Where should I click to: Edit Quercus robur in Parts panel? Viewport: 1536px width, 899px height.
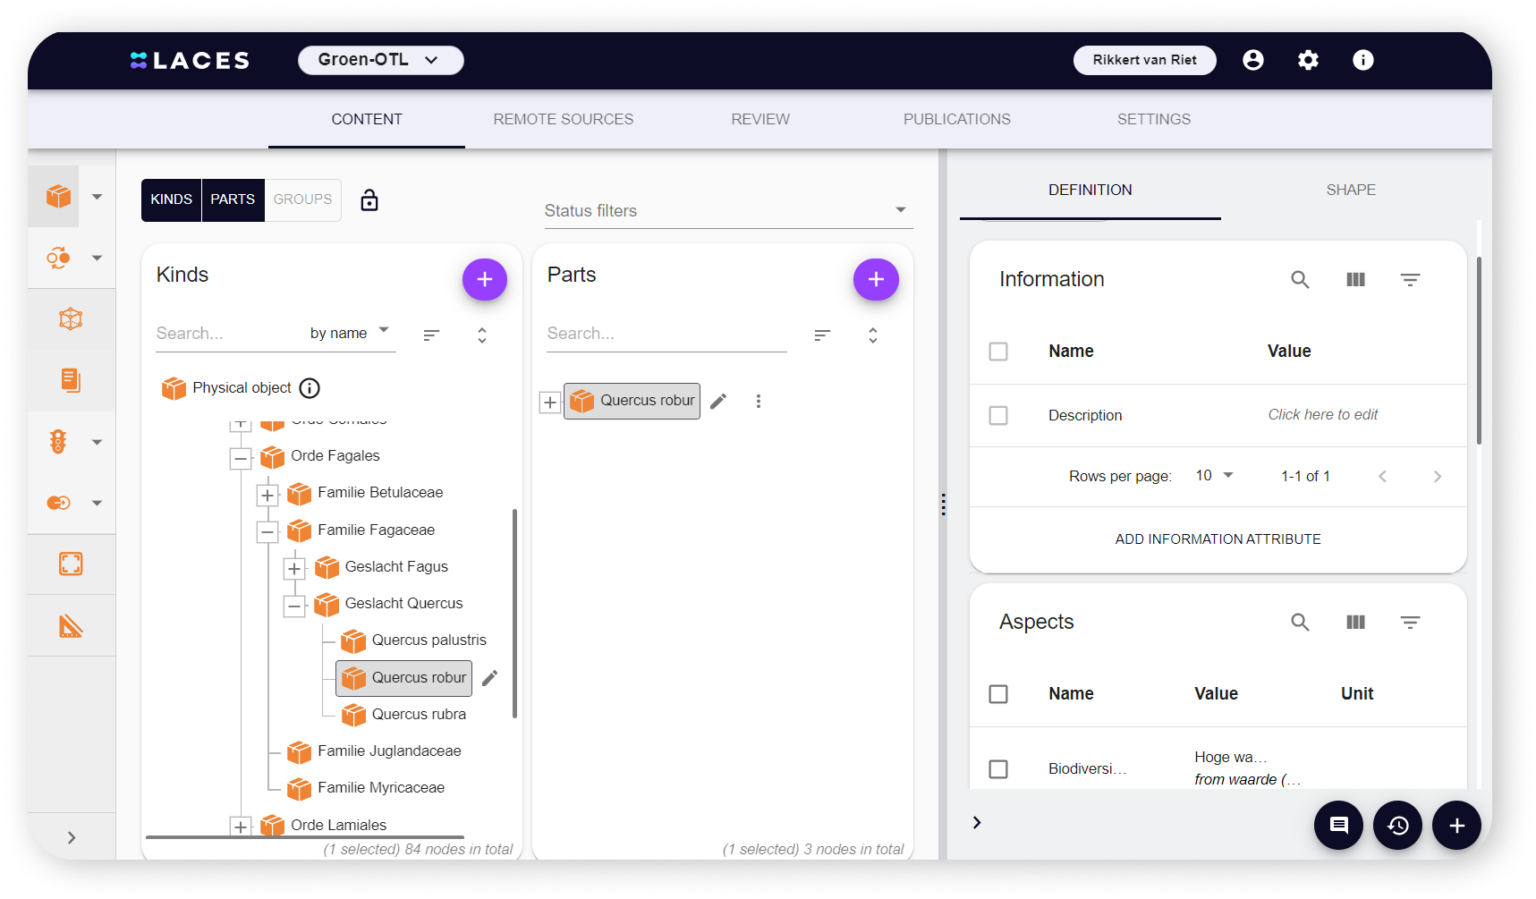(718, 401)
